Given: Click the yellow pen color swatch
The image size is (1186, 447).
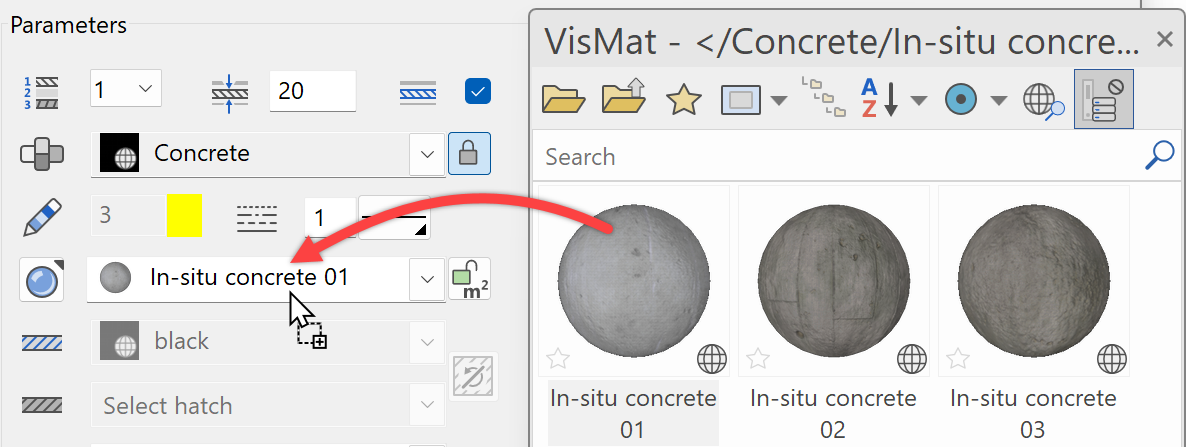Looking at the screenshot, I should pos(184,216).
